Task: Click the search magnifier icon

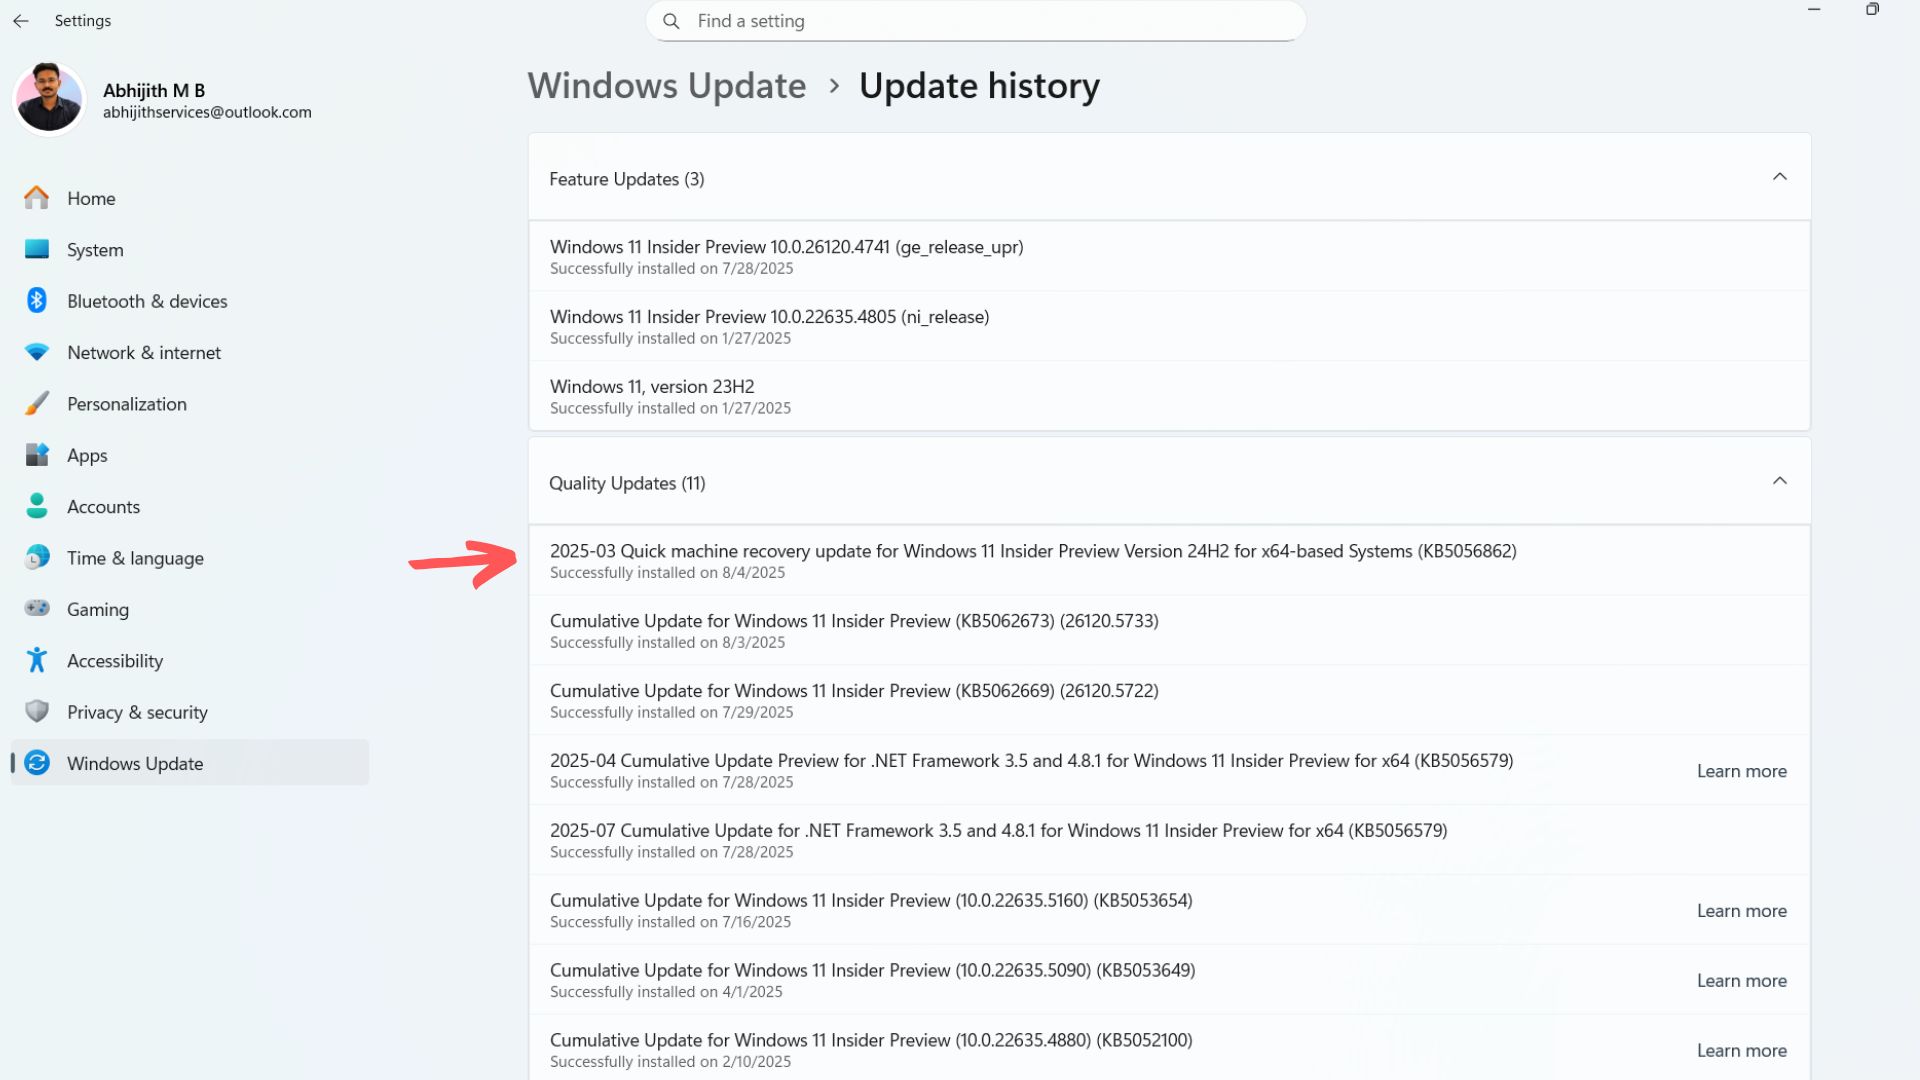Action: 671,21
